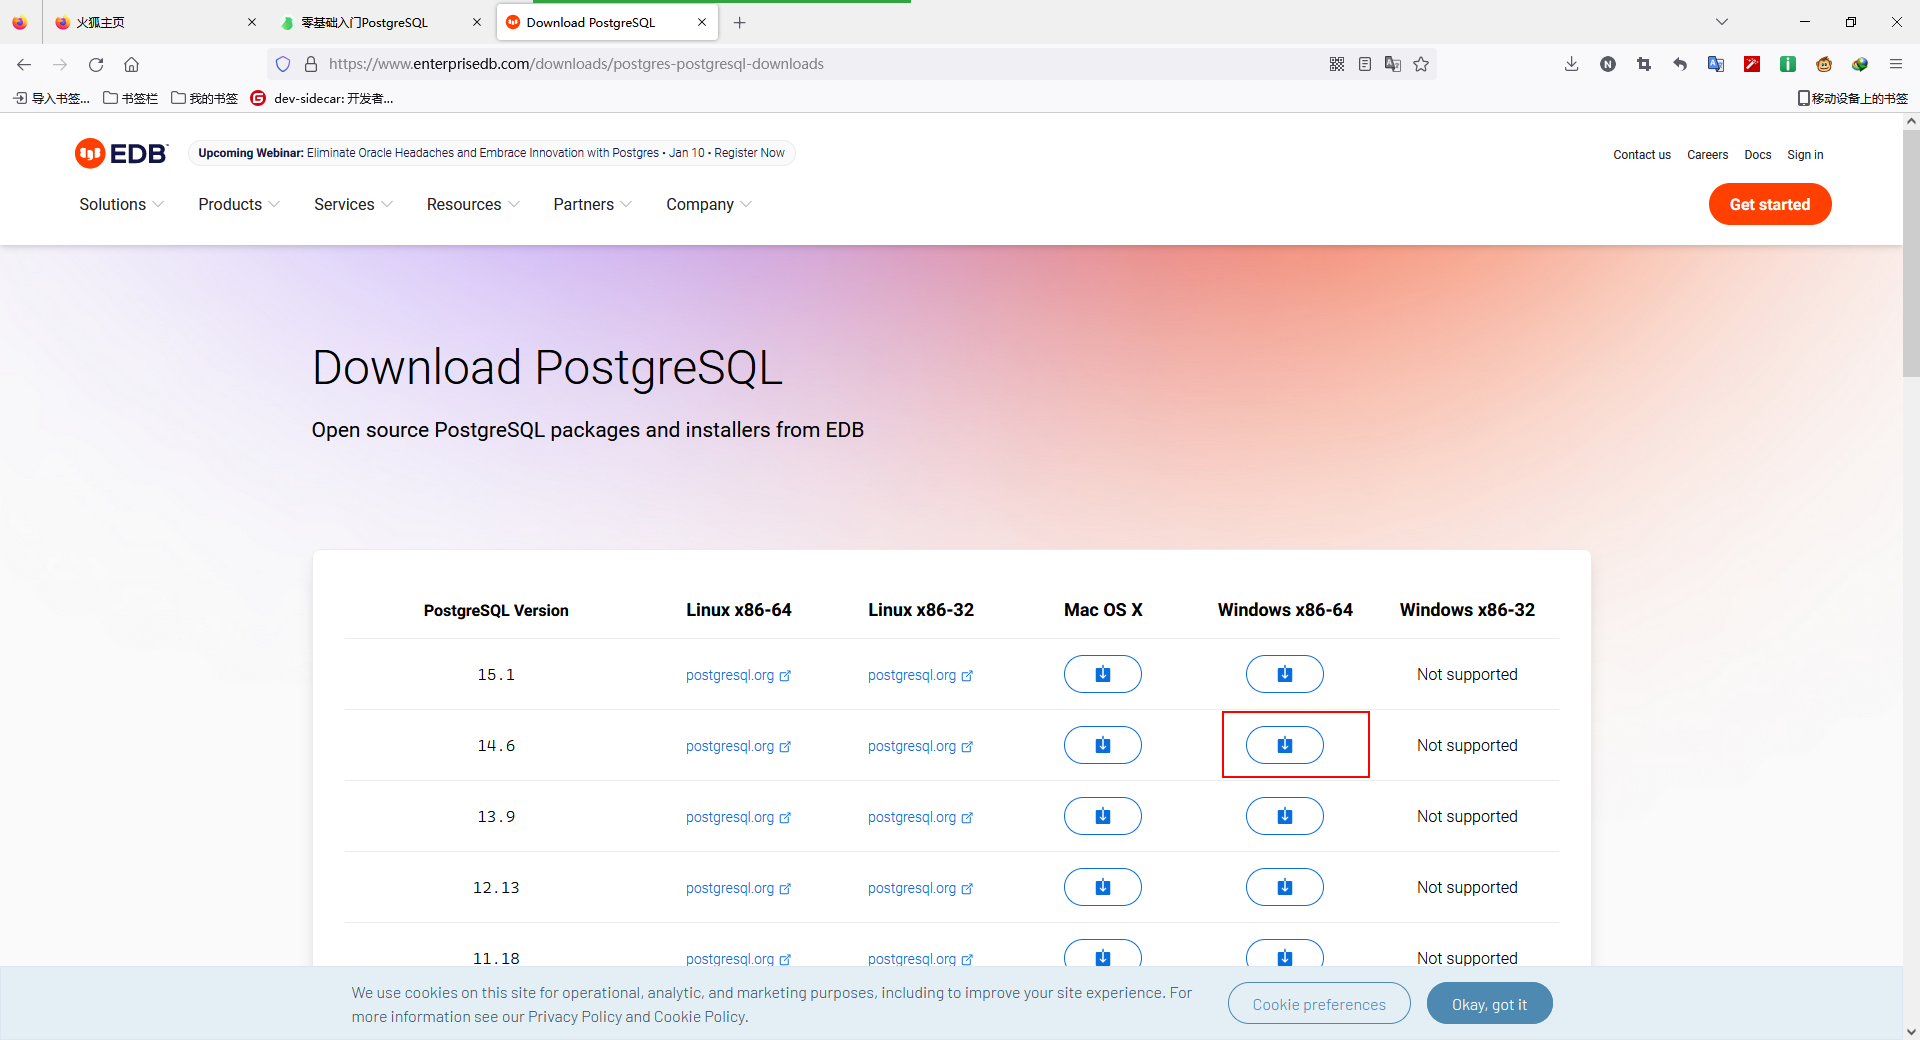Click the padlock site security icon
The image size is (1920, 1040).
coord(311,64)
